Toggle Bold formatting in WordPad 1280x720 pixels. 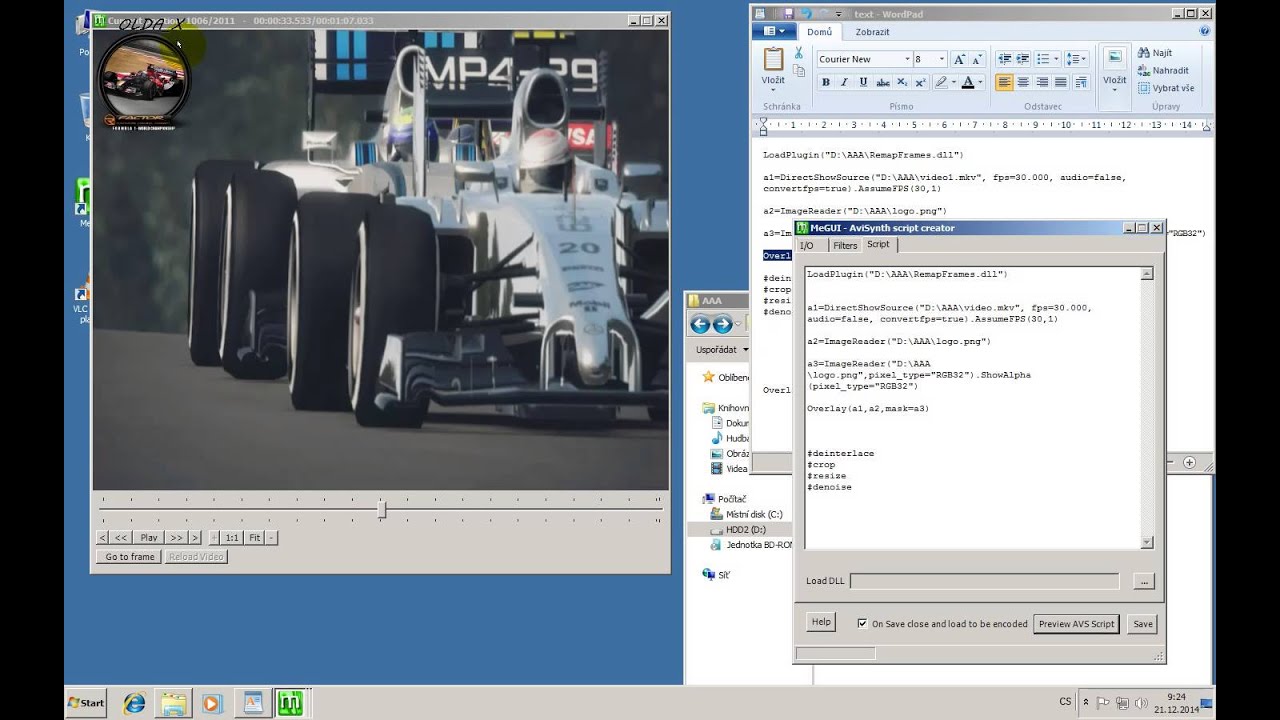tap(825, 83)
